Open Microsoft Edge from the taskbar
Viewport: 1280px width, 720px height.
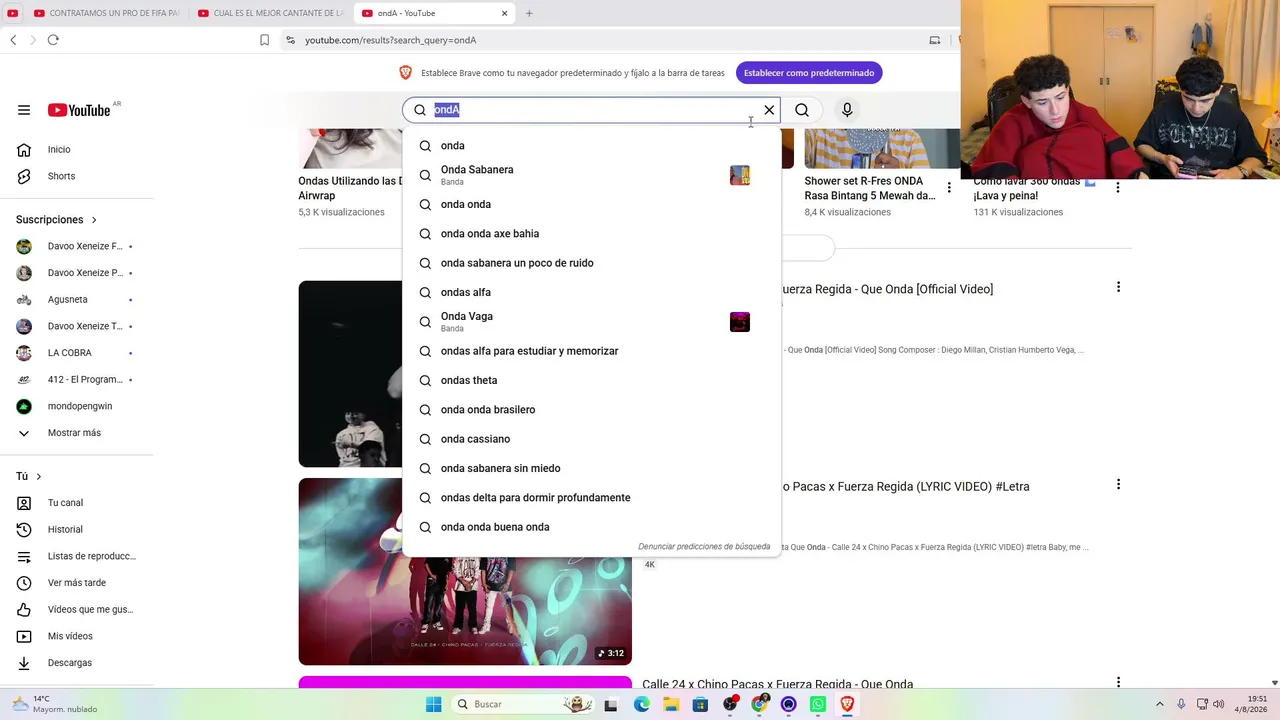click(x=641, y=704)
